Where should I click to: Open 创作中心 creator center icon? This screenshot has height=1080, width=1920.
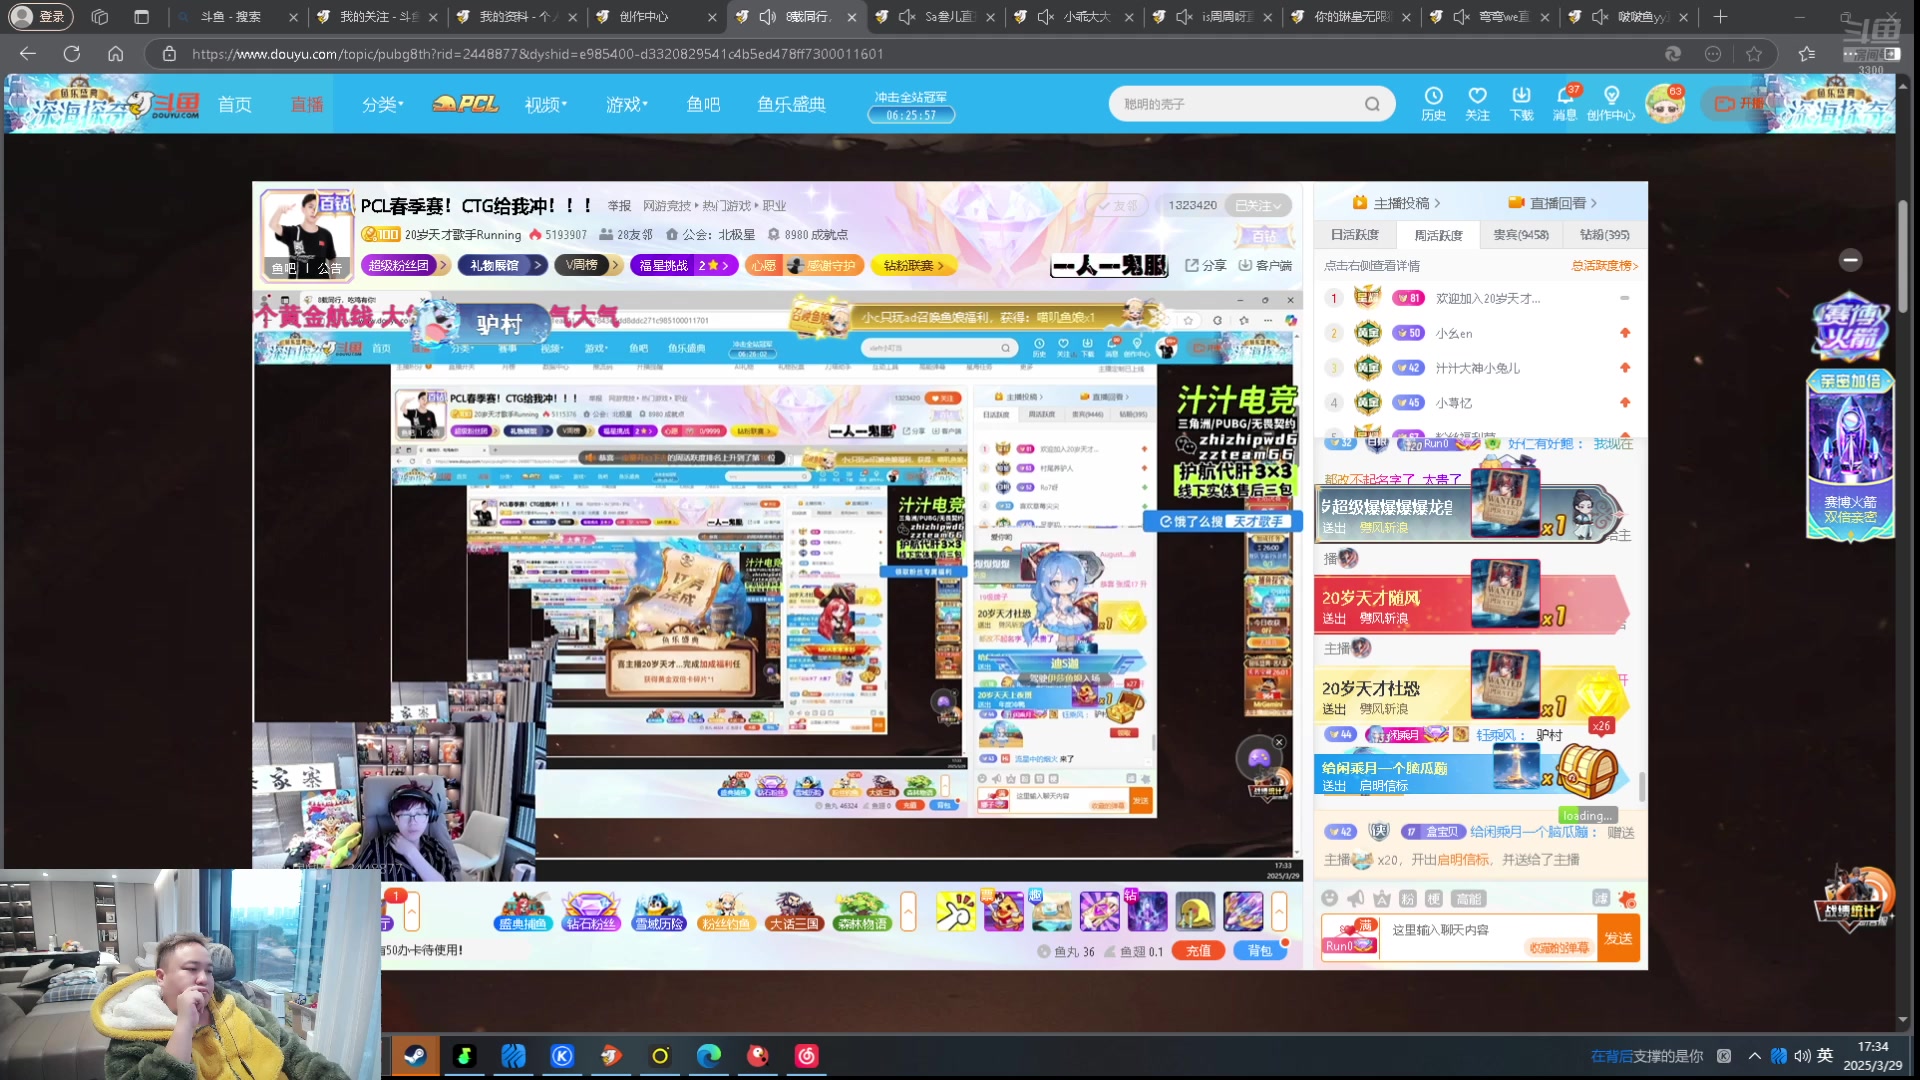(x=1611, y=102)
